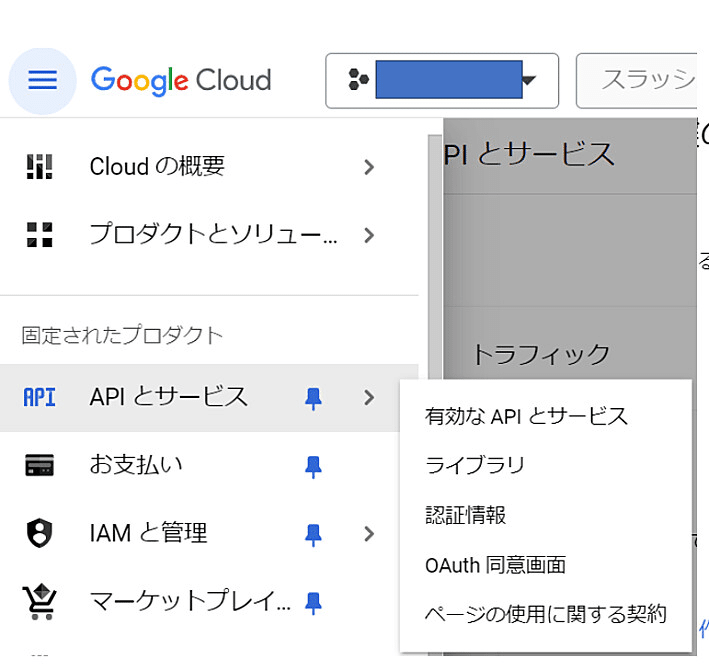Unpin IAM と管理 with its pin icon
This screenshot has width=709, height=670.
(313, 535)
